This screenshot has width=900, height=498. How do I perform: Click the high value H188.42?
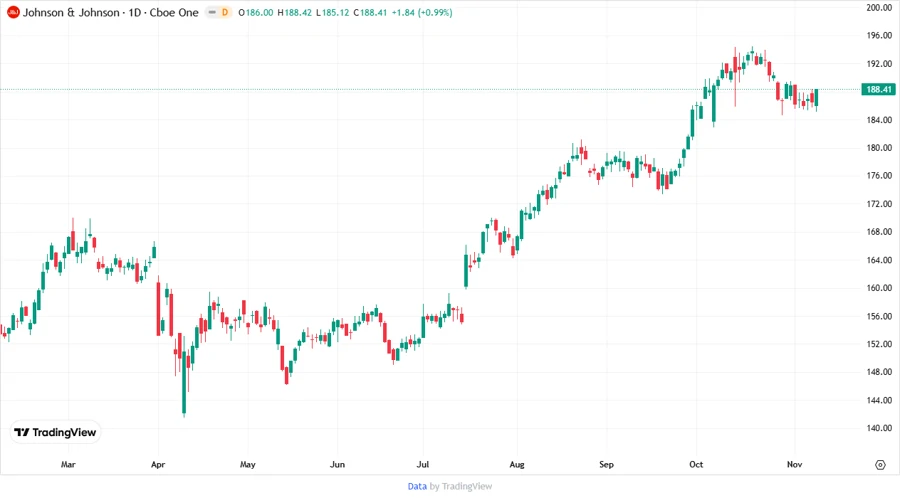click(x=294, y=12)
